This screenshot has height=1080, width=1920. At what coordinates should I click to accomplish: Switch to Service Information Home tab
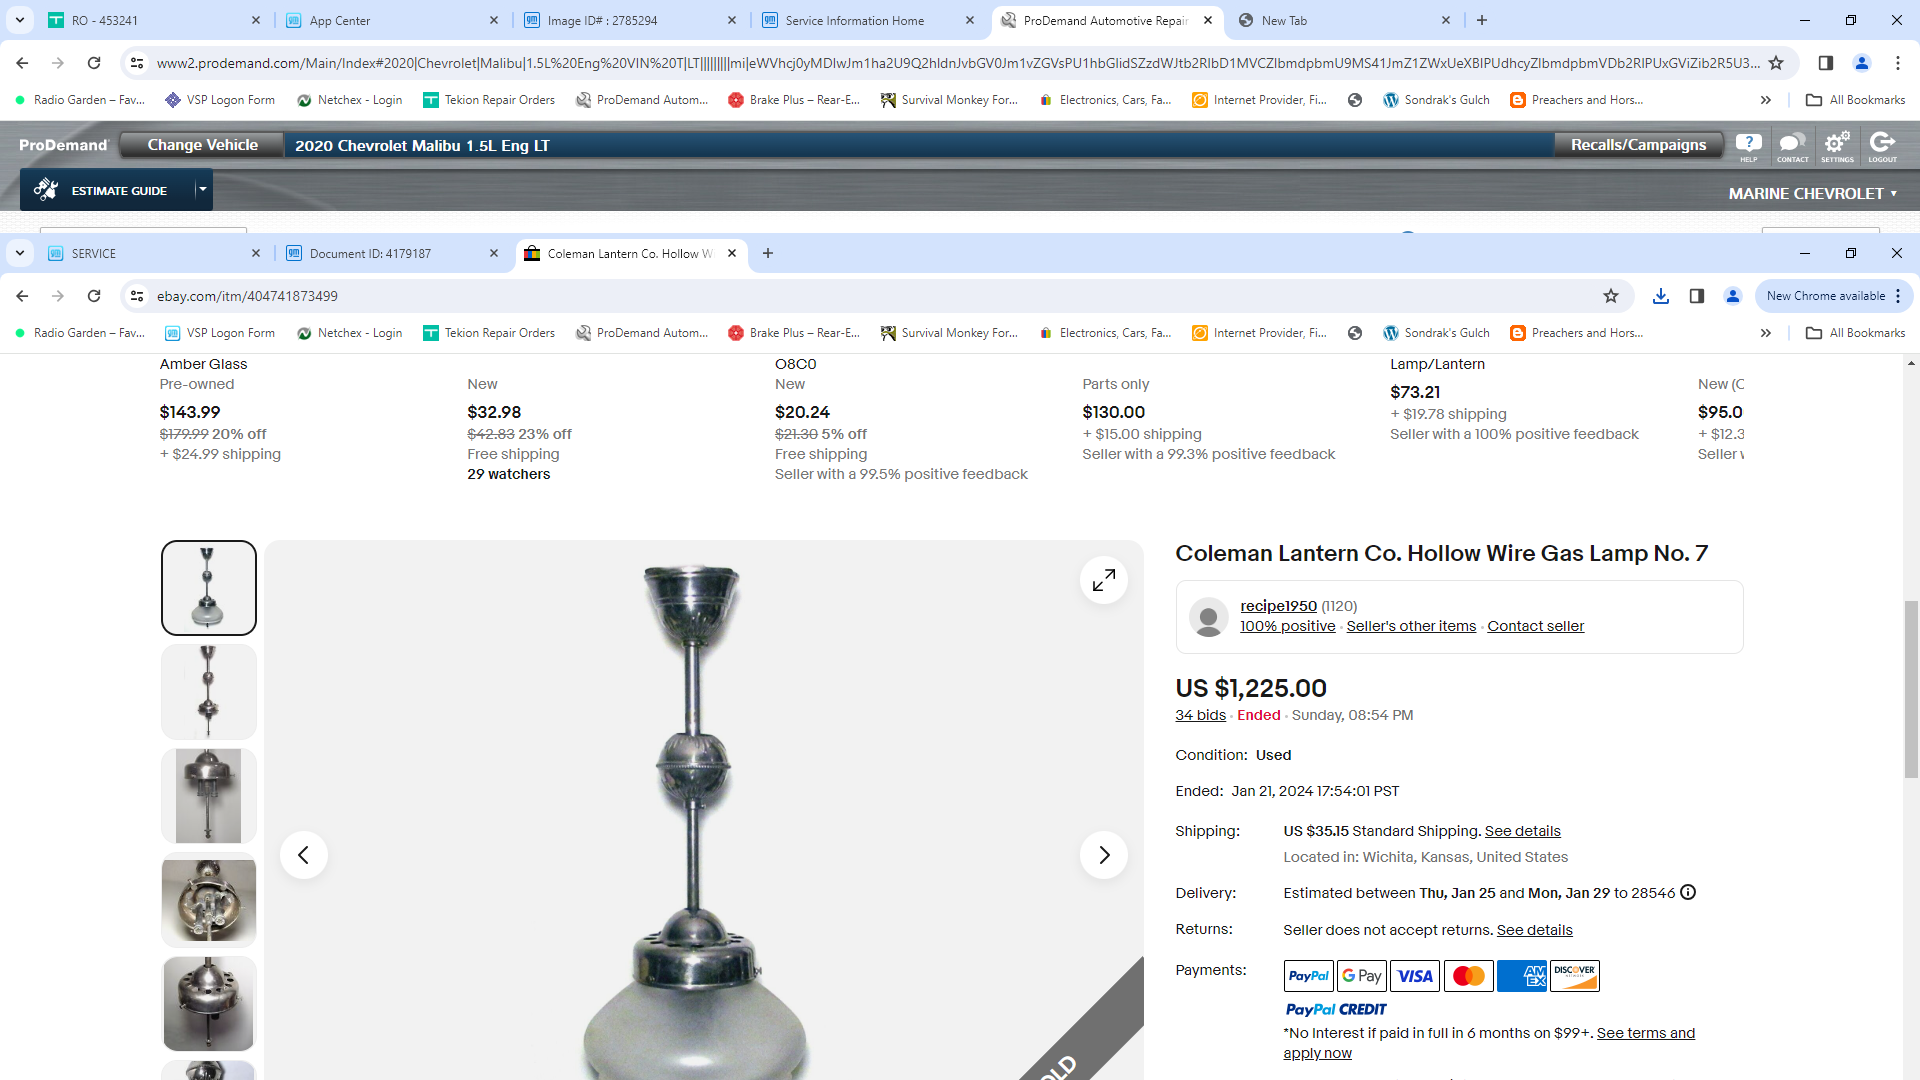[x=854, y=20]
